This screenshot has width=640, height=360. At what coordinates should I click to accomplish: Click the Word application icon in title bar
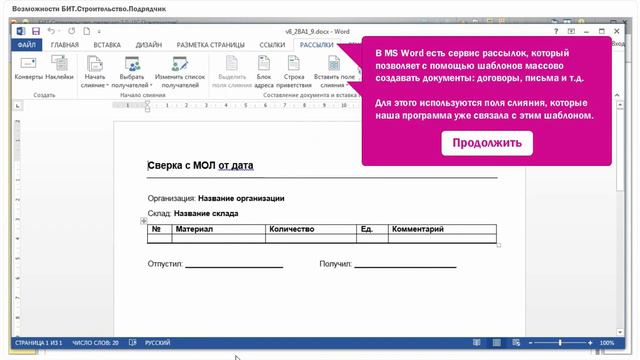pos(21,31)
